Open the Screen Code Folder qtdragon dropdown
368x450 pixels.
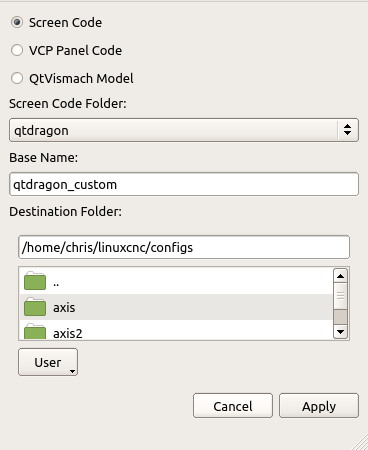(x=184, y=130)
